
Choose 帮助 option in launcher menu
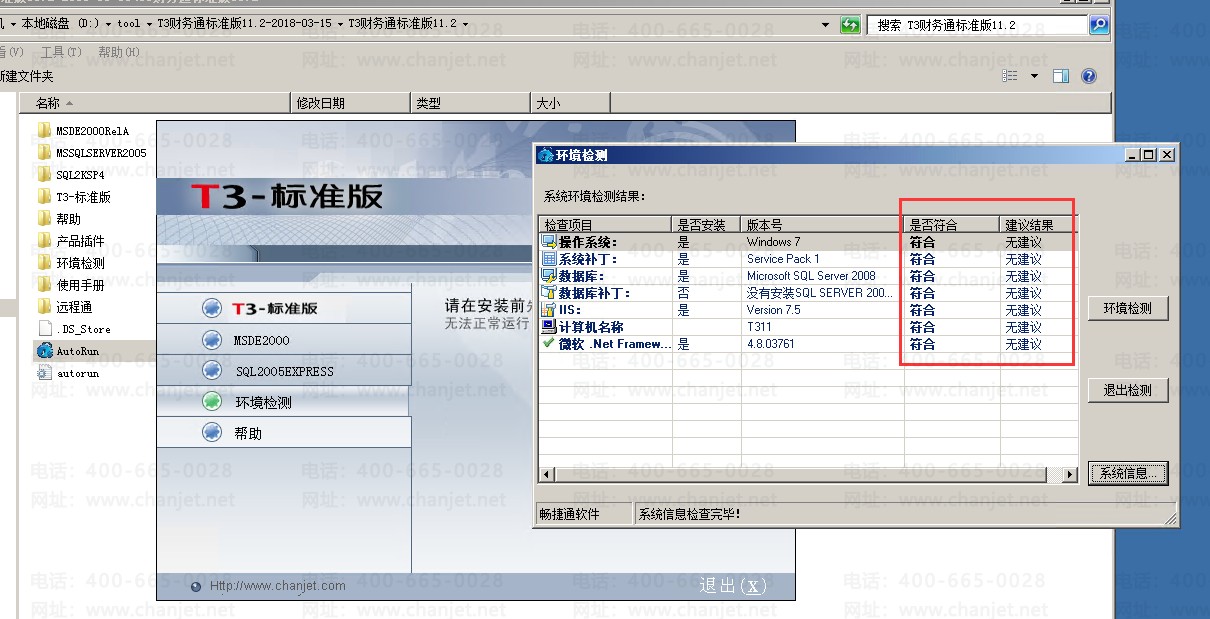[x=284, y=433]
